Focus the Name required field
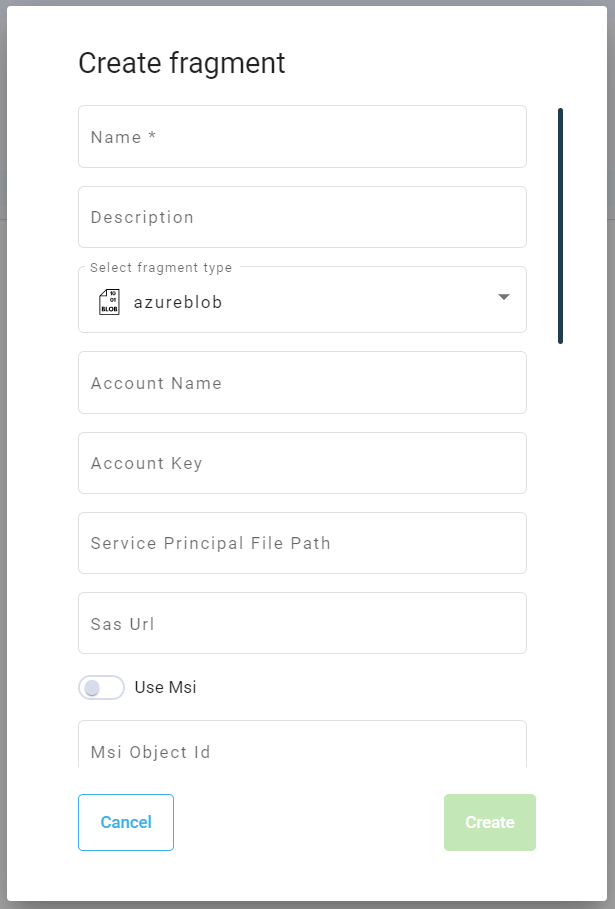 [302, 137]
